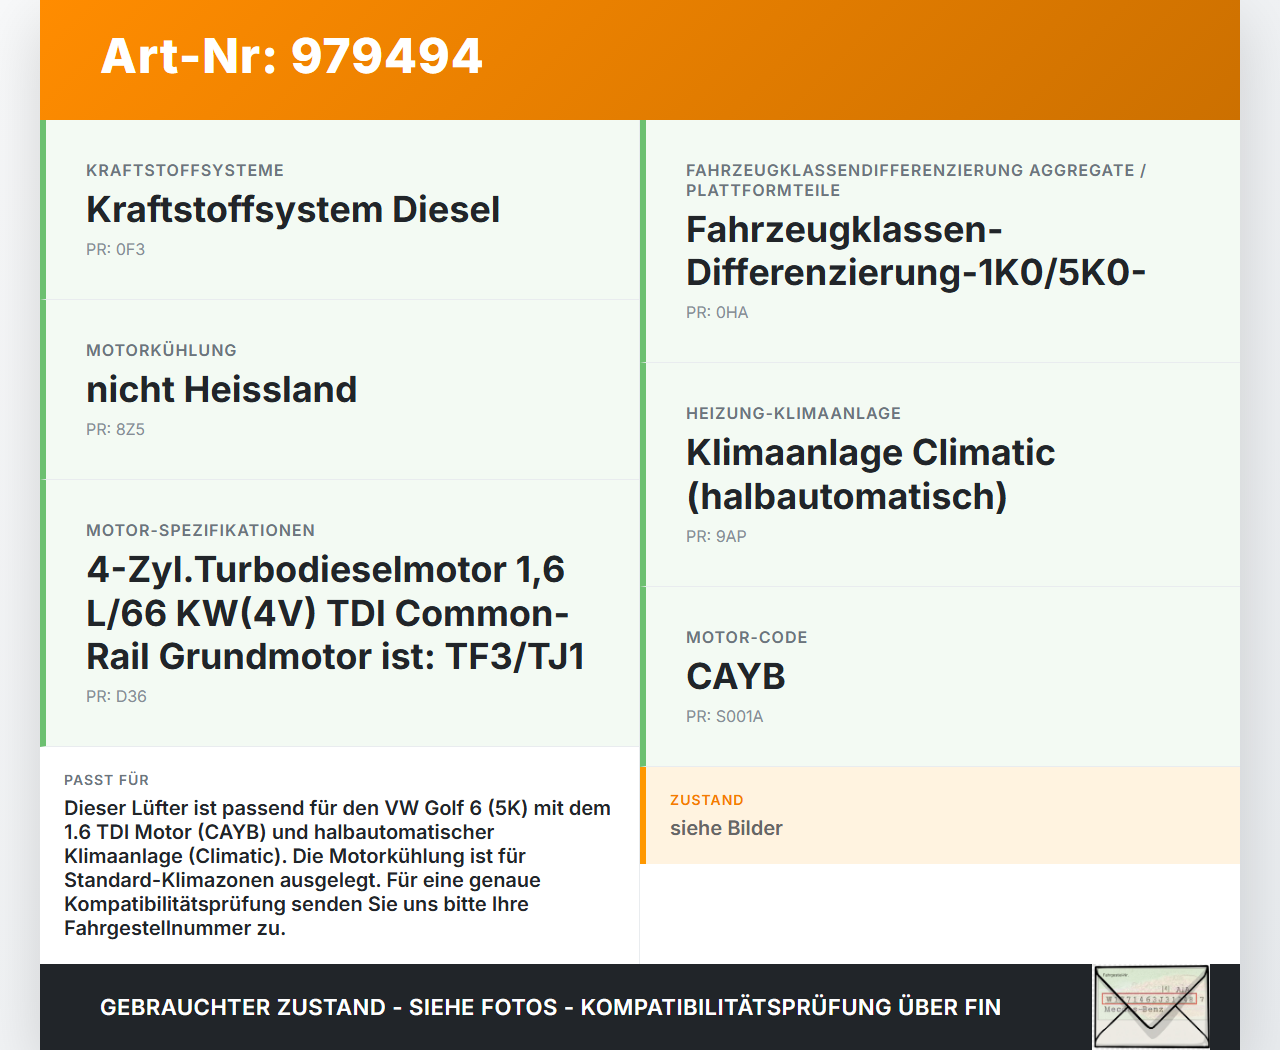Expand the PR: 0F3 detail row

[x=115, y=248]
